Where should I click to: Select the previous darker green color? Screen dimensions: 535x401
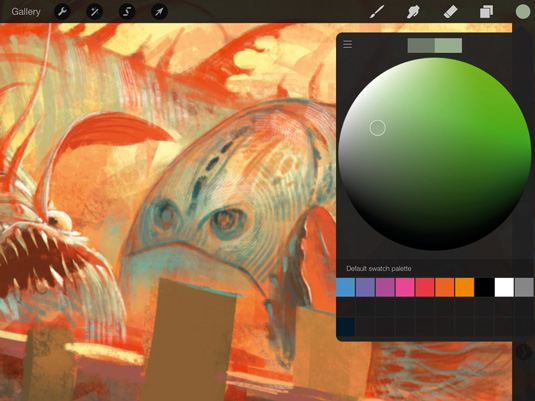tap(421, 45)
